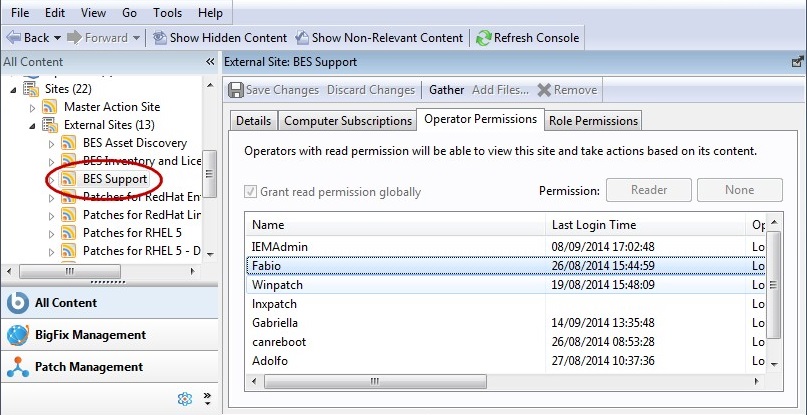807x415 pixels.
Task: Open the BigFix Management domain
Action: click(x=109, y=335)
